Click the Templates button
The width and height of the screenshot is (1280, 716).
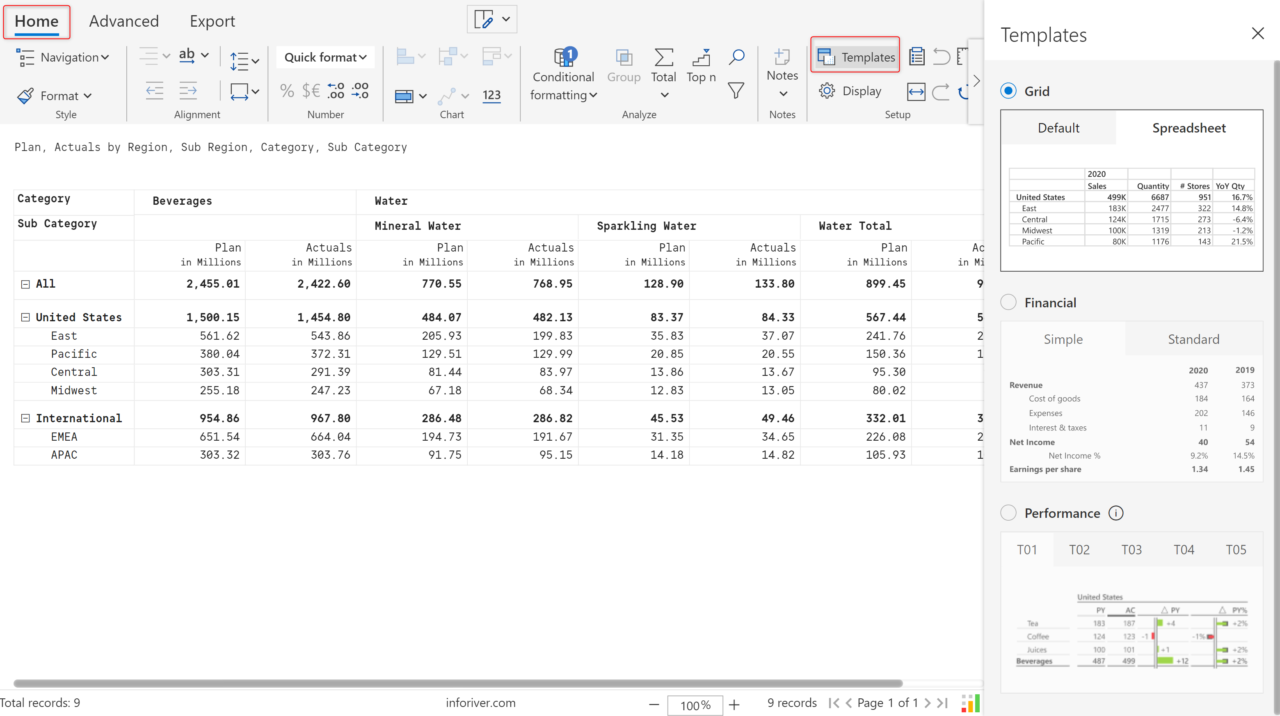point(854,55)
